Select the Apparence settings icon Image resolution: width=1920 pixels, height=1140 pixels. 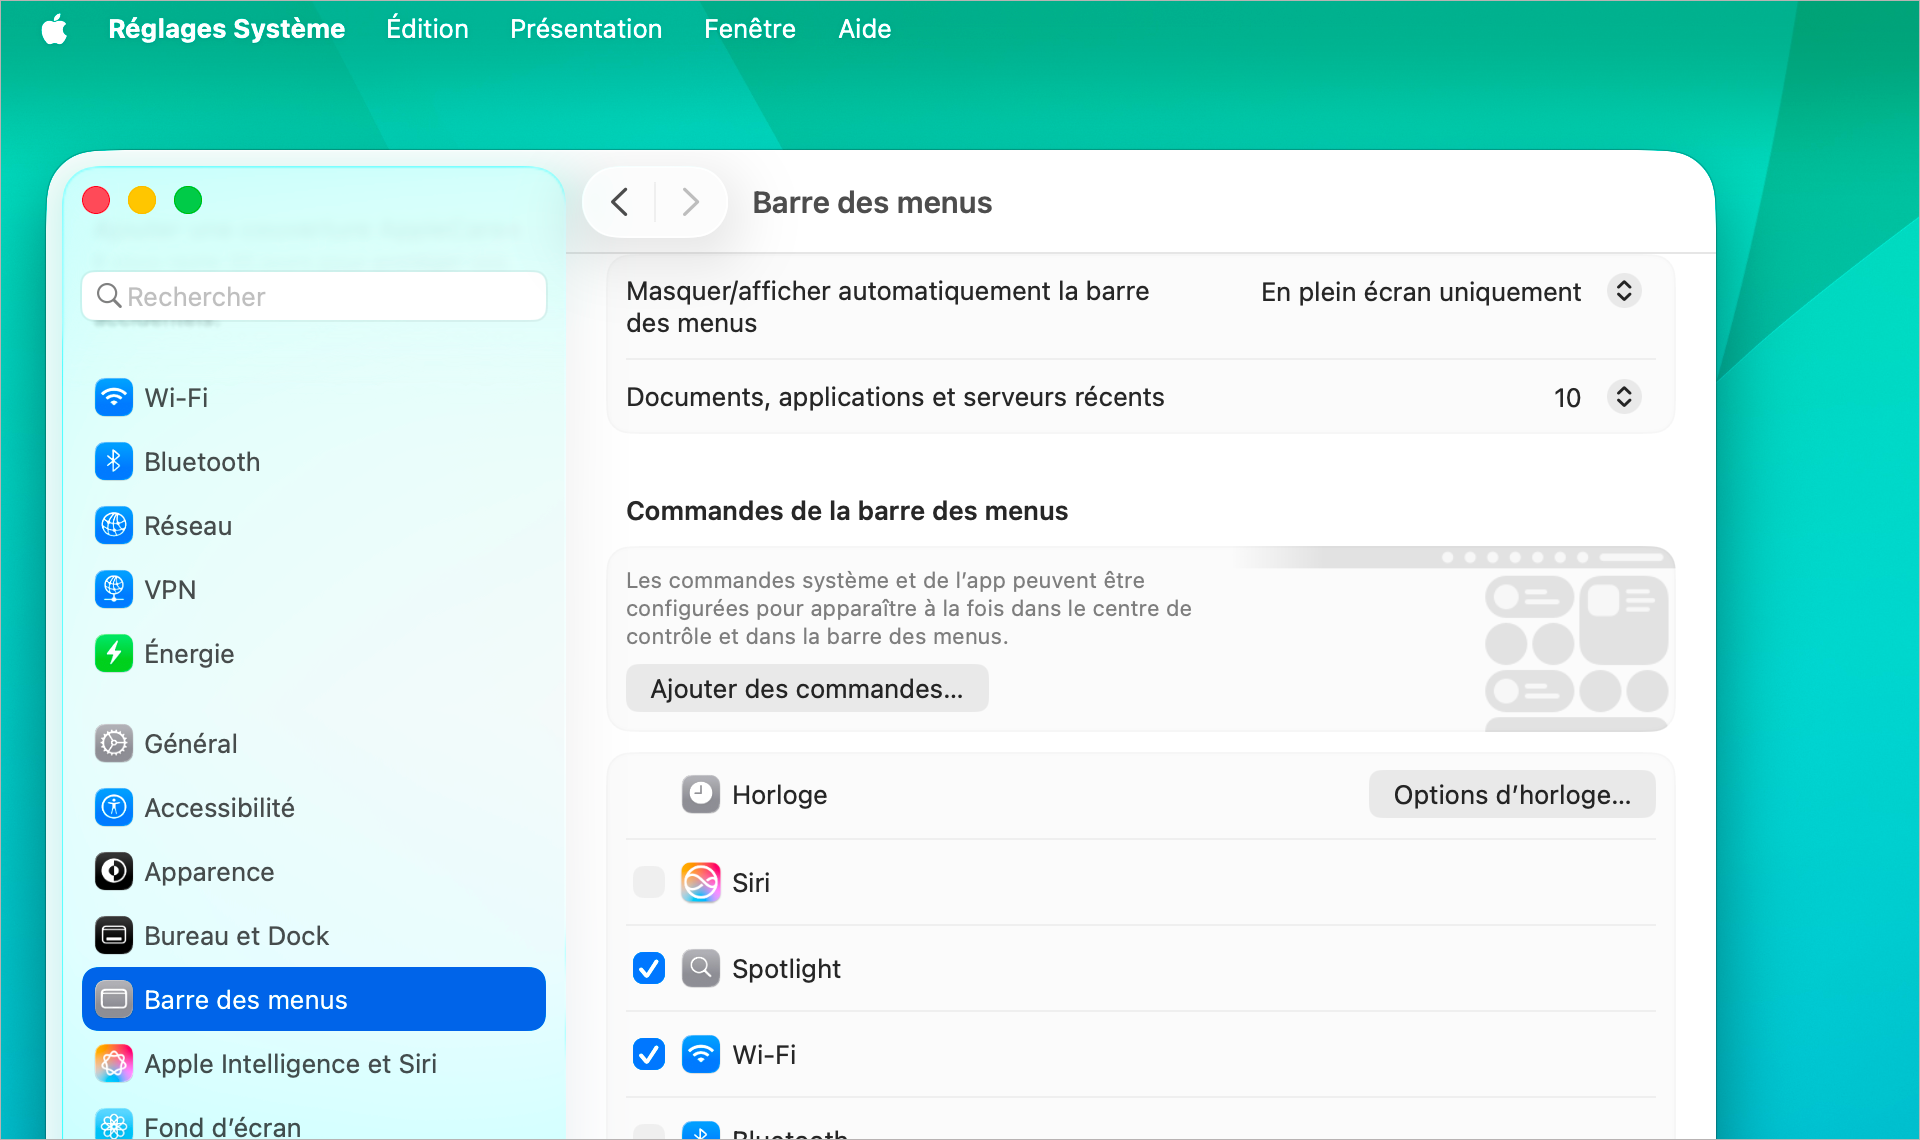tap(113, 871)
